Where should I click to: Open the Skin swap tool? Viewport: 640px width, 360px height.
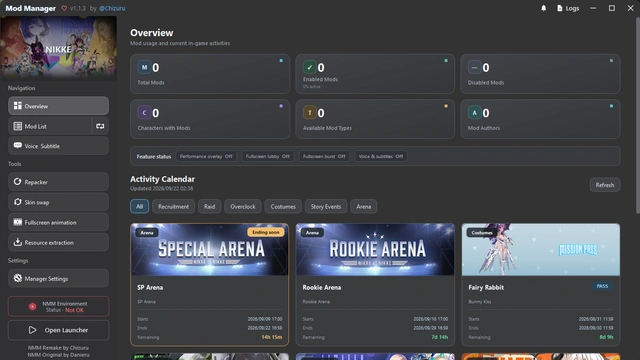pyautogui.click(x=58, y=202)
